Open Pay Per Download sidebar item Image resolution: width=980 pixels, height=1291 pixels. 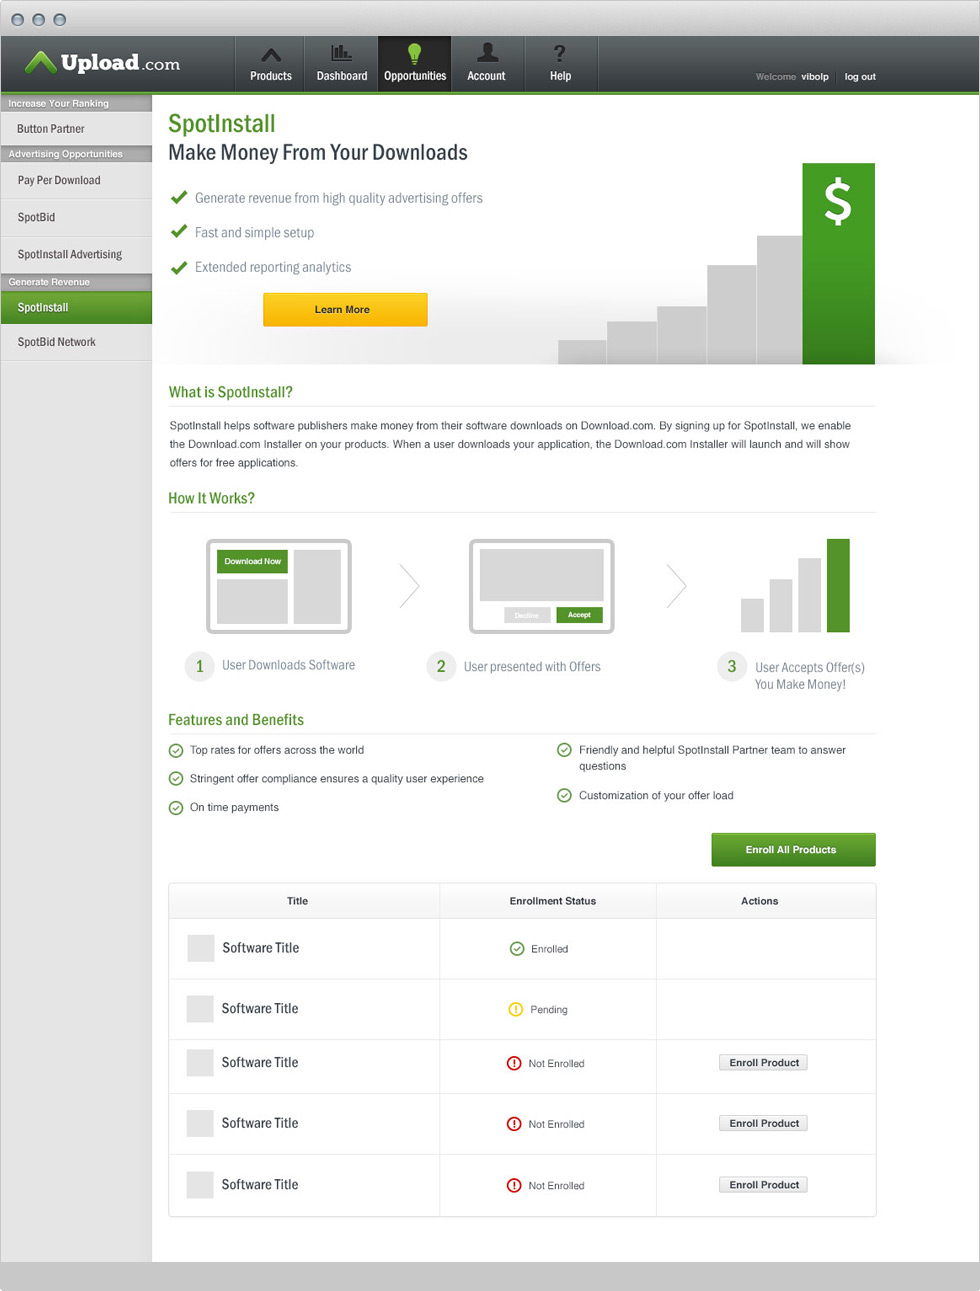pos(59,181)
